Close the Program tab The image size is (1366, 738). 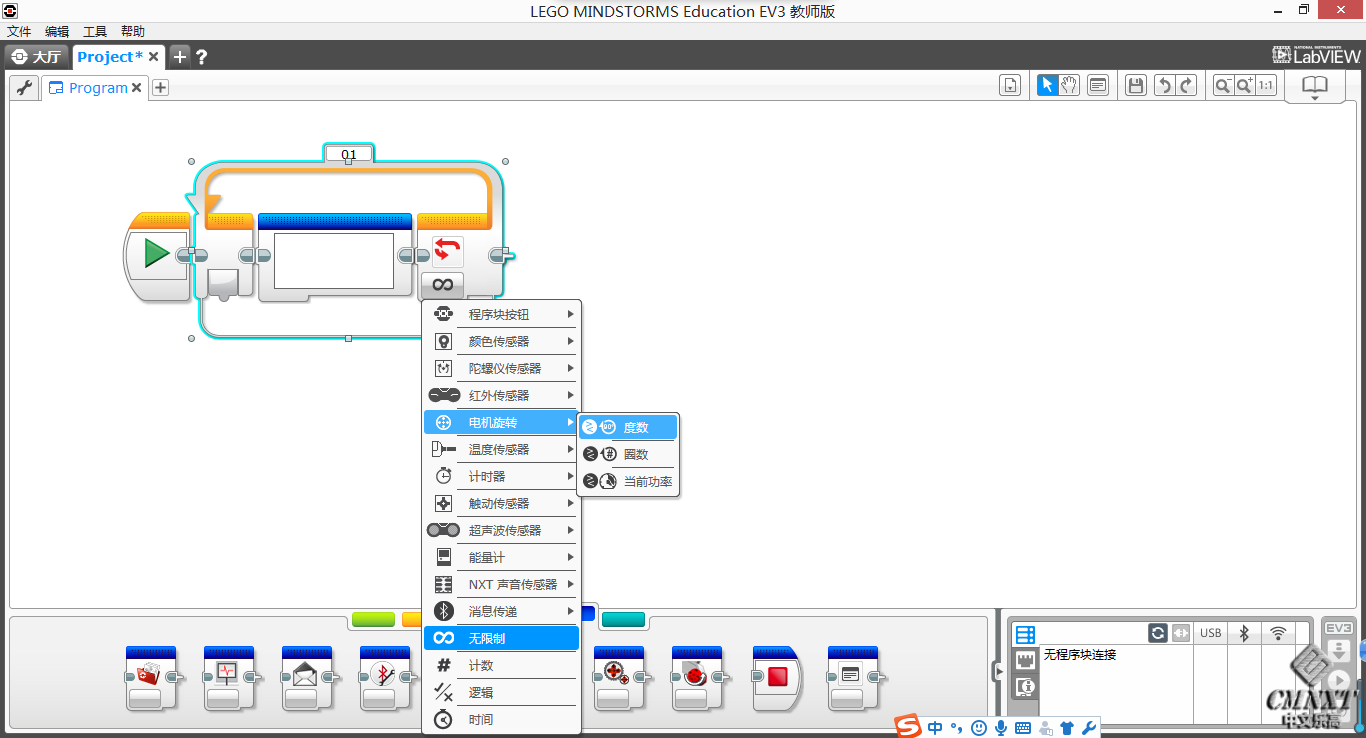point(137,88)
